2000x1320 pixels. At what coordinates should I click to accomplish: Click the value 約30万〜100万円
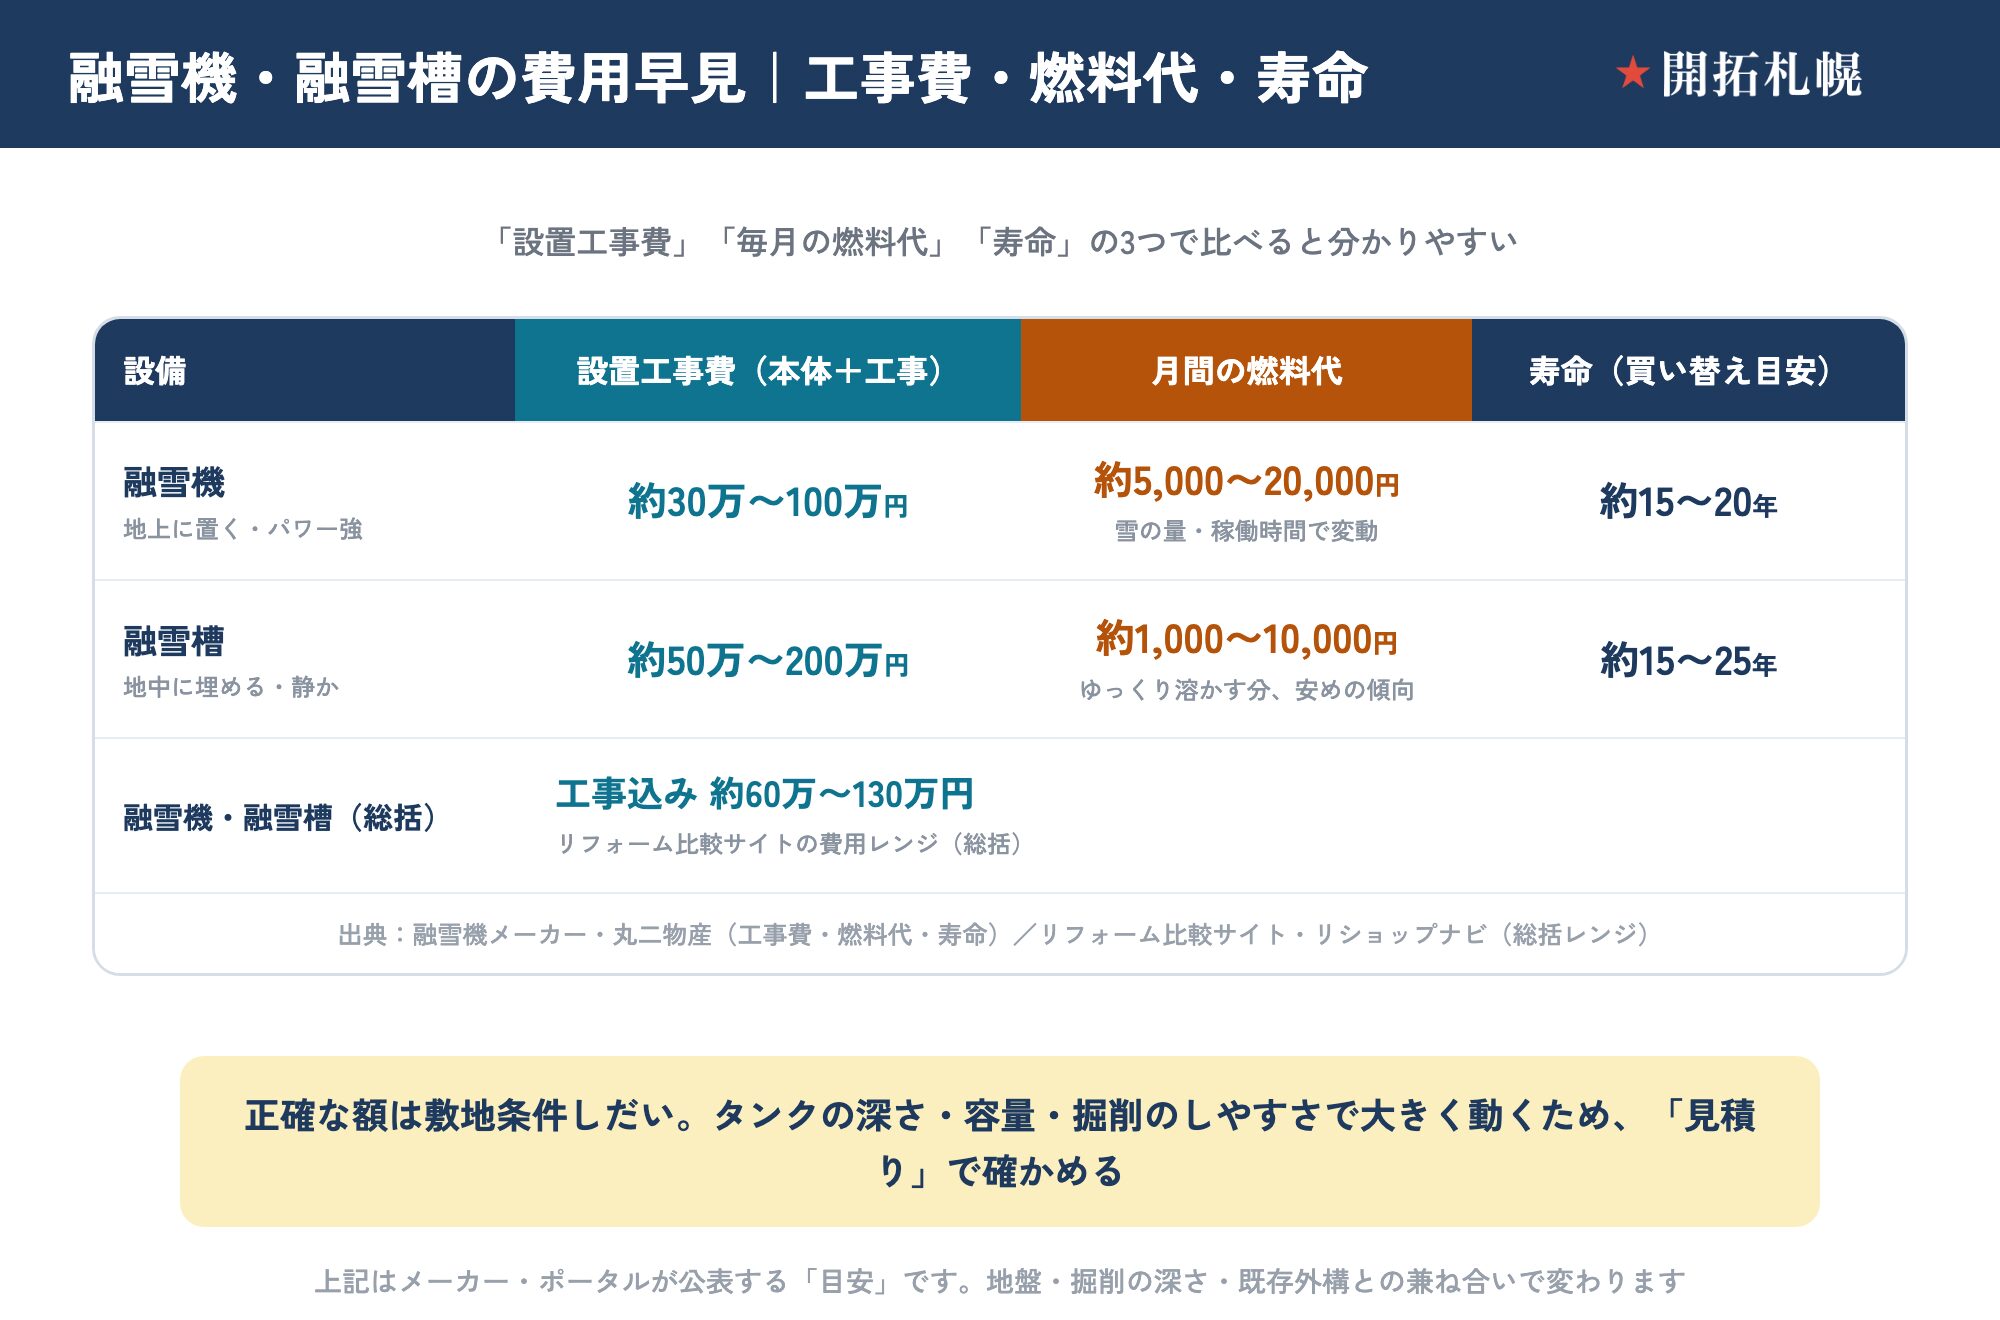tap(767, 501)
